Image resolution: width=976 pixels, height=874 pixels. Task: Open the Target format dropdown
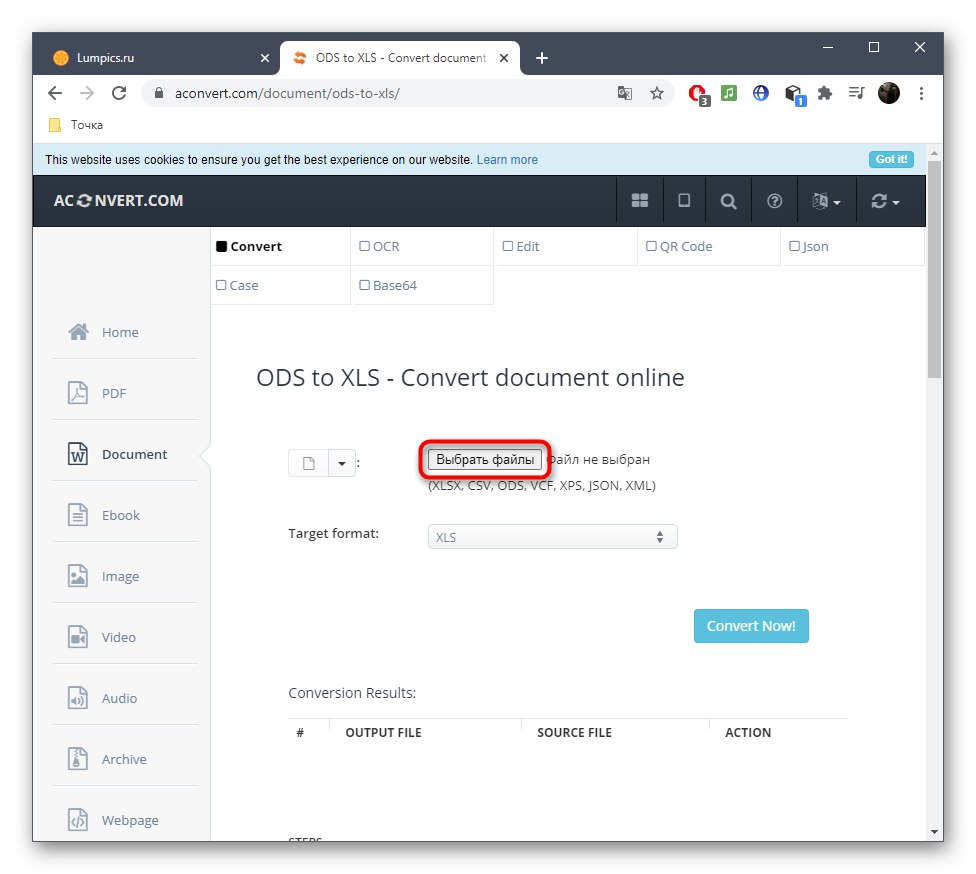(x=552, y=537)
